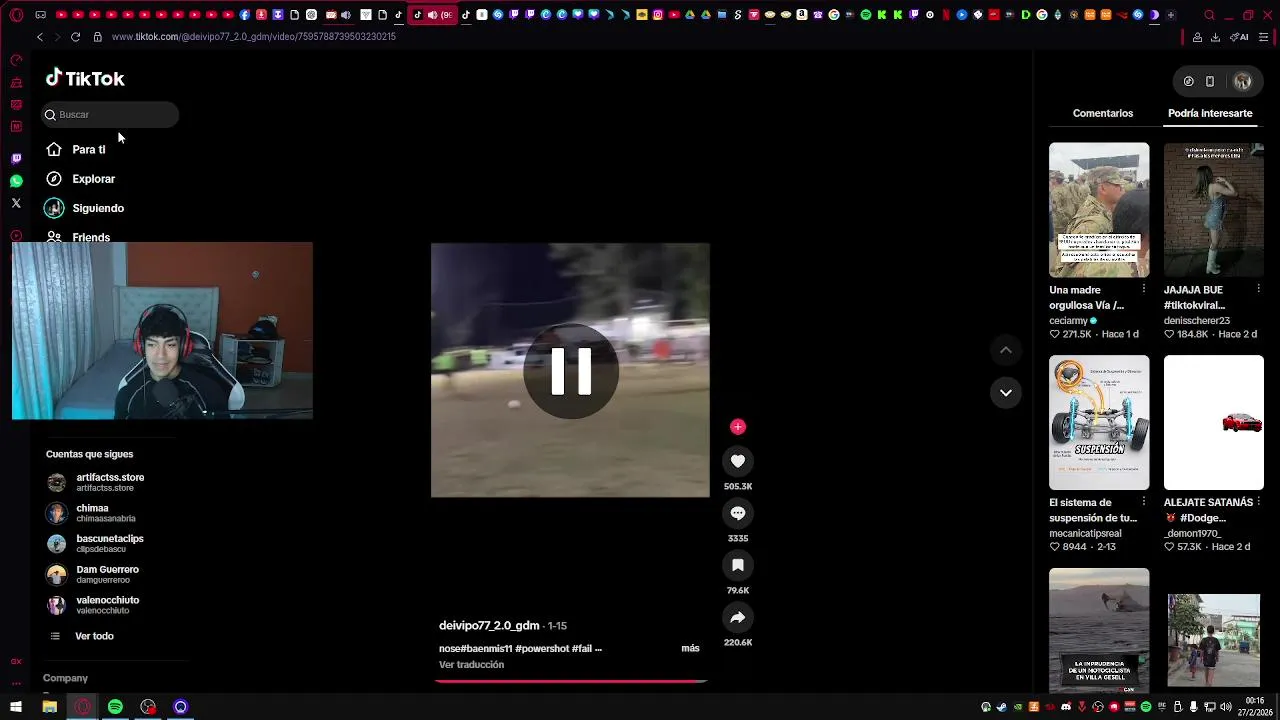Viewport: 1280px width, 720px height.
Task: Open profile avatar menu at top right
Action: click(1243, 82)
